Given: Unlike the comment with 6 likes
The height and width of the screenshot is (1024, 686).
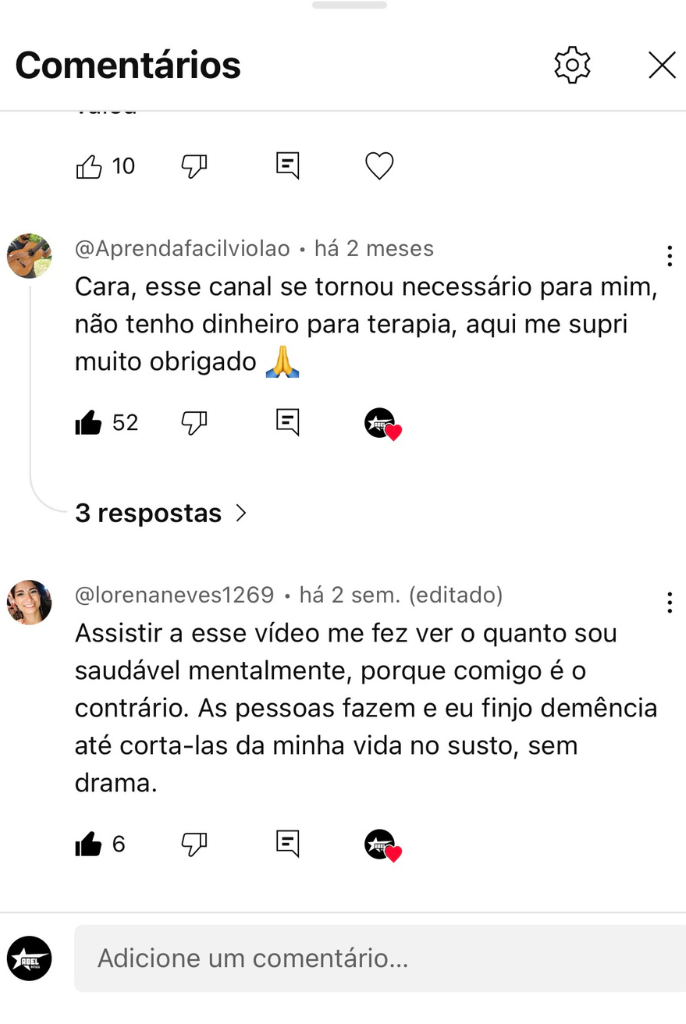Looking at the screenshot, I should [89, 845].
